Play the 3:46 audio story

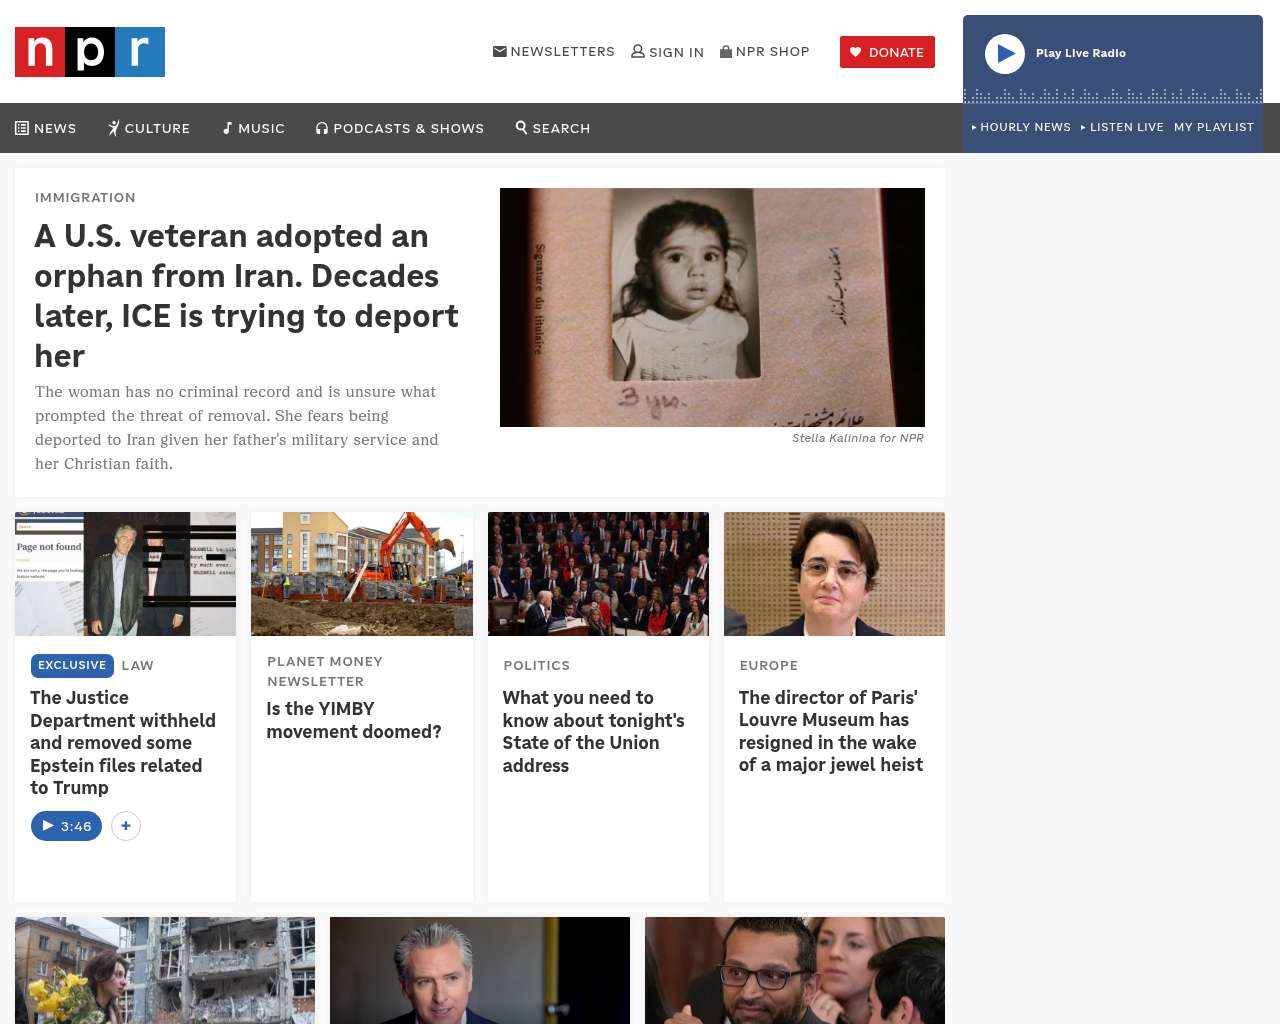click(x=66, y=826)
